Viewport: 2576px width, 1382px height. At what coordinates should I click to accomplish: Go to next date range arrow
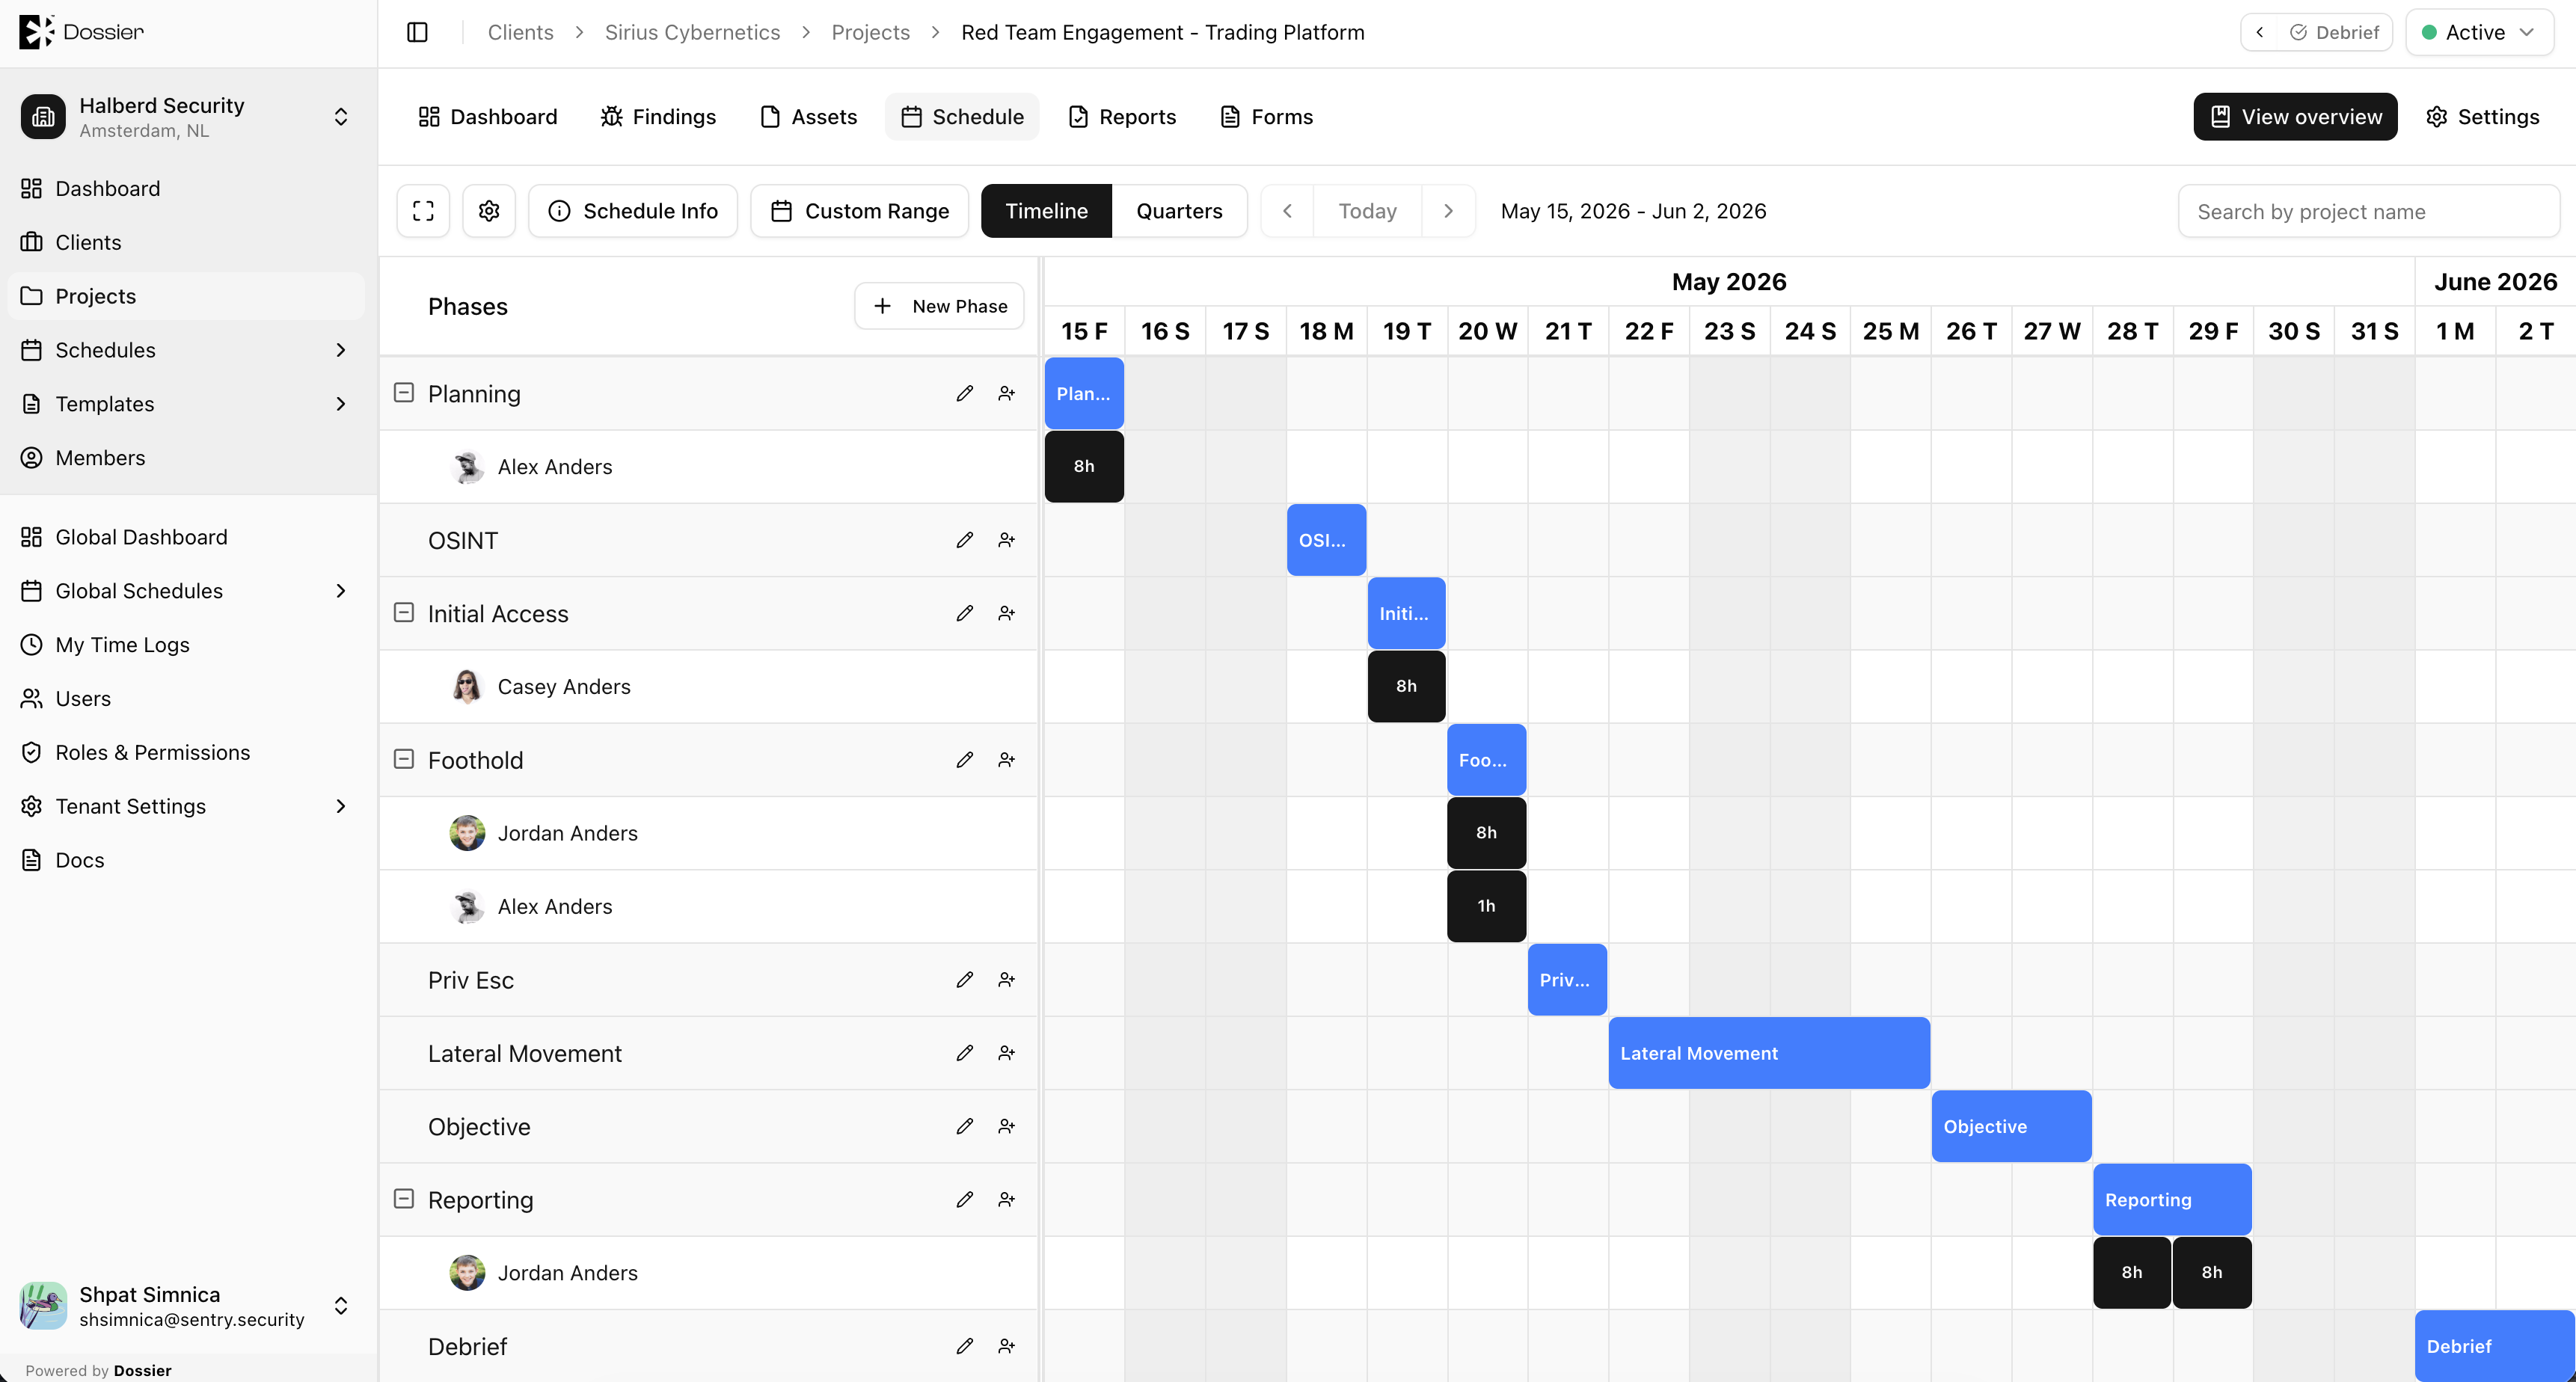tap(1448, 211)
